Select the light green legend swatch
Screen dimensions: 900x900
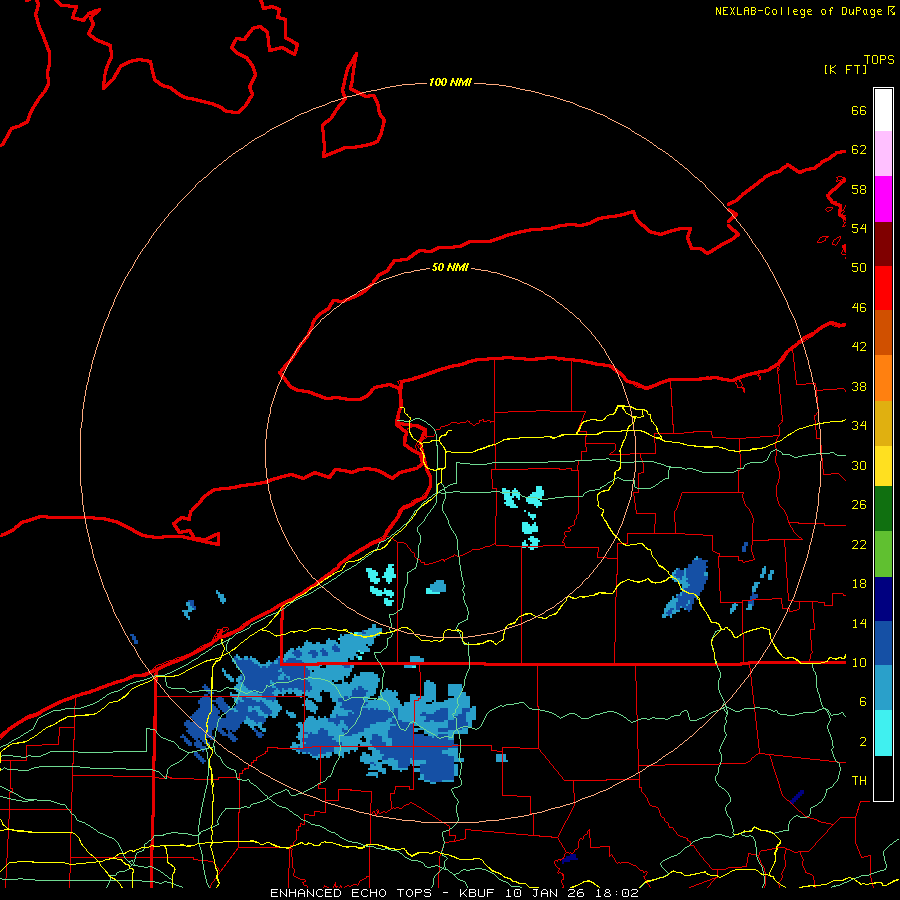tap(883, 554)
